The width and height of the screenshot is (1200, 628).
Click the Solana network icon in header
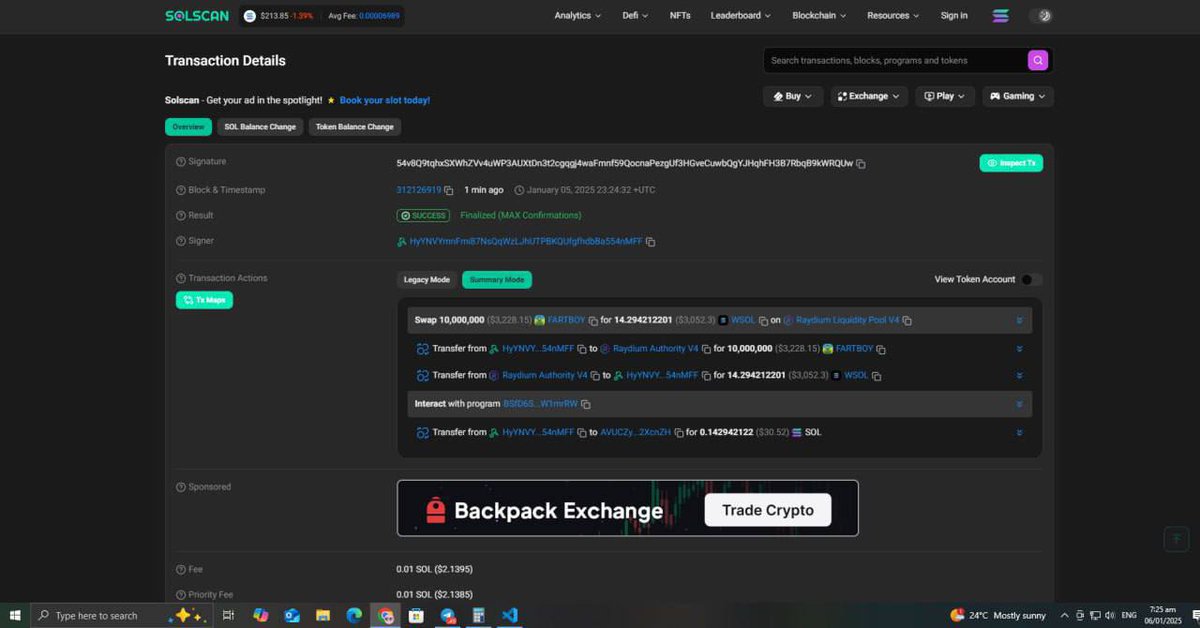(1000, 16)
